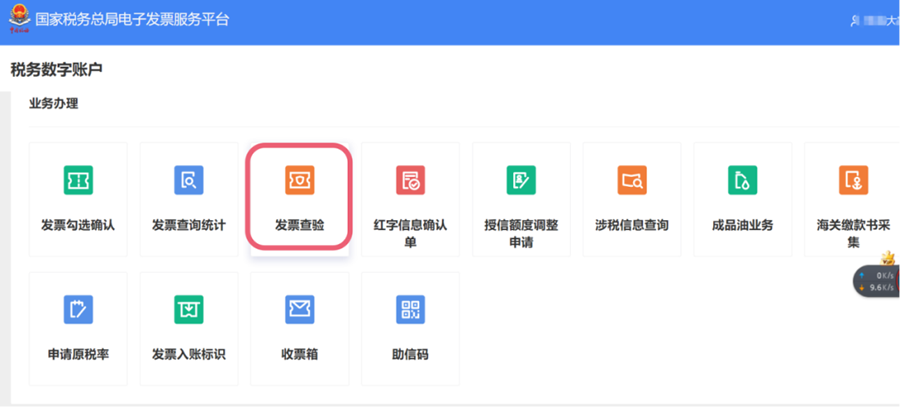Click the 红字信息确认单 text label

click(x=410, y=233)
